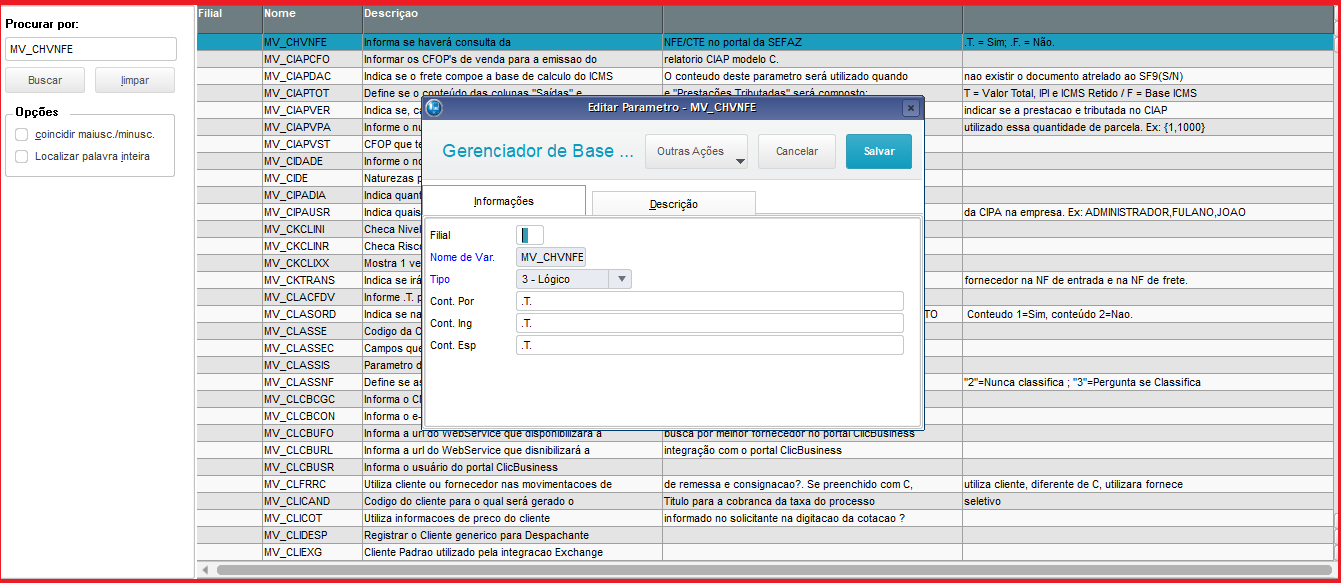Sort by the Nome column header

[x=312, y=18]
